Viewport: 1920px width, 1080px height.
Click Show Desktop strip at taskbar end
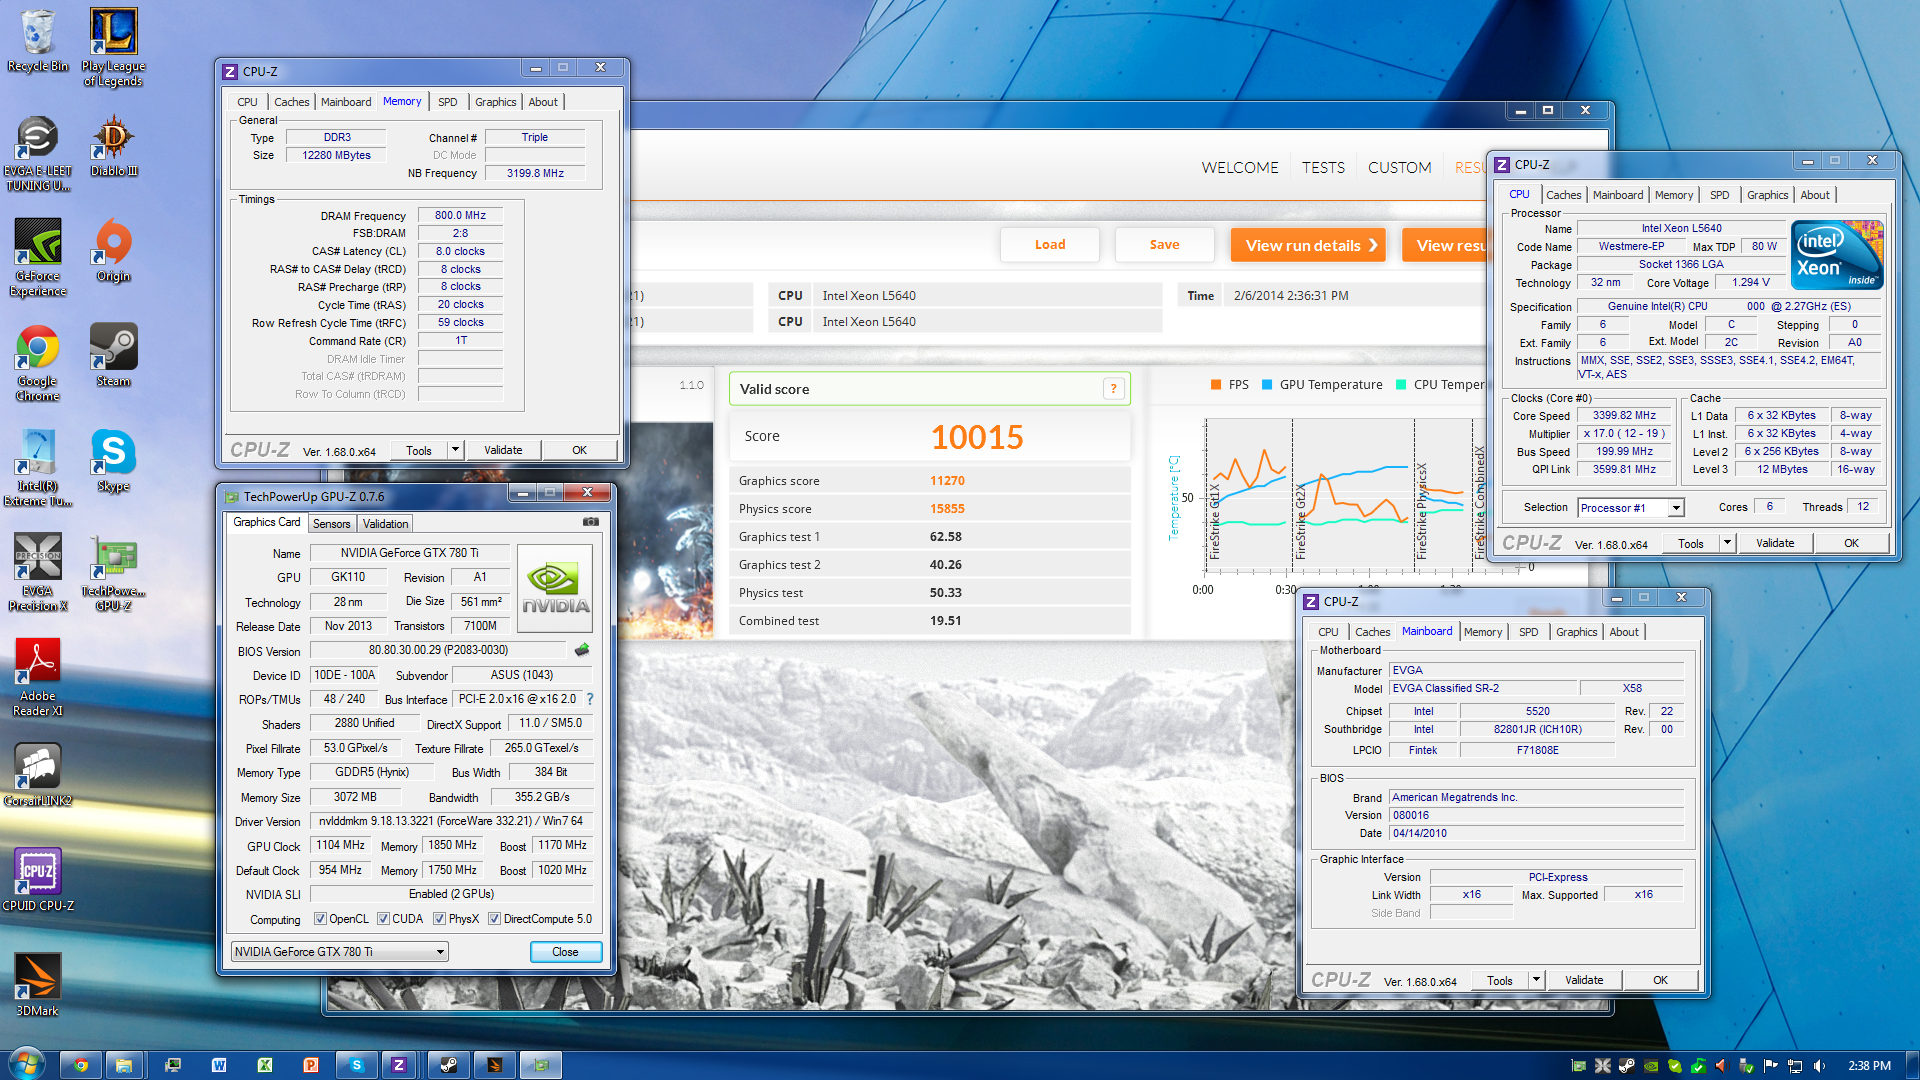[x=1912, y=1065]
